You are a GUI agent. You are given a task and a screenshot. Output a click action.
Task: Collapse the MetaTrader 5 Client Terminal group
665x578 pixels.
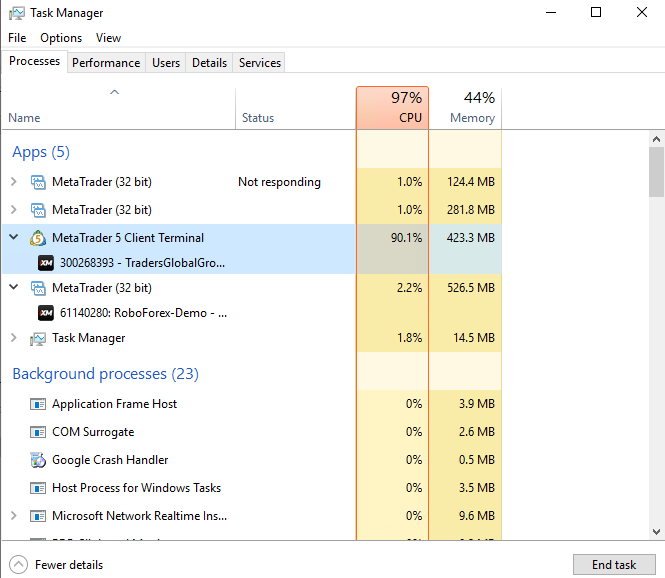(x=14, y=237)
